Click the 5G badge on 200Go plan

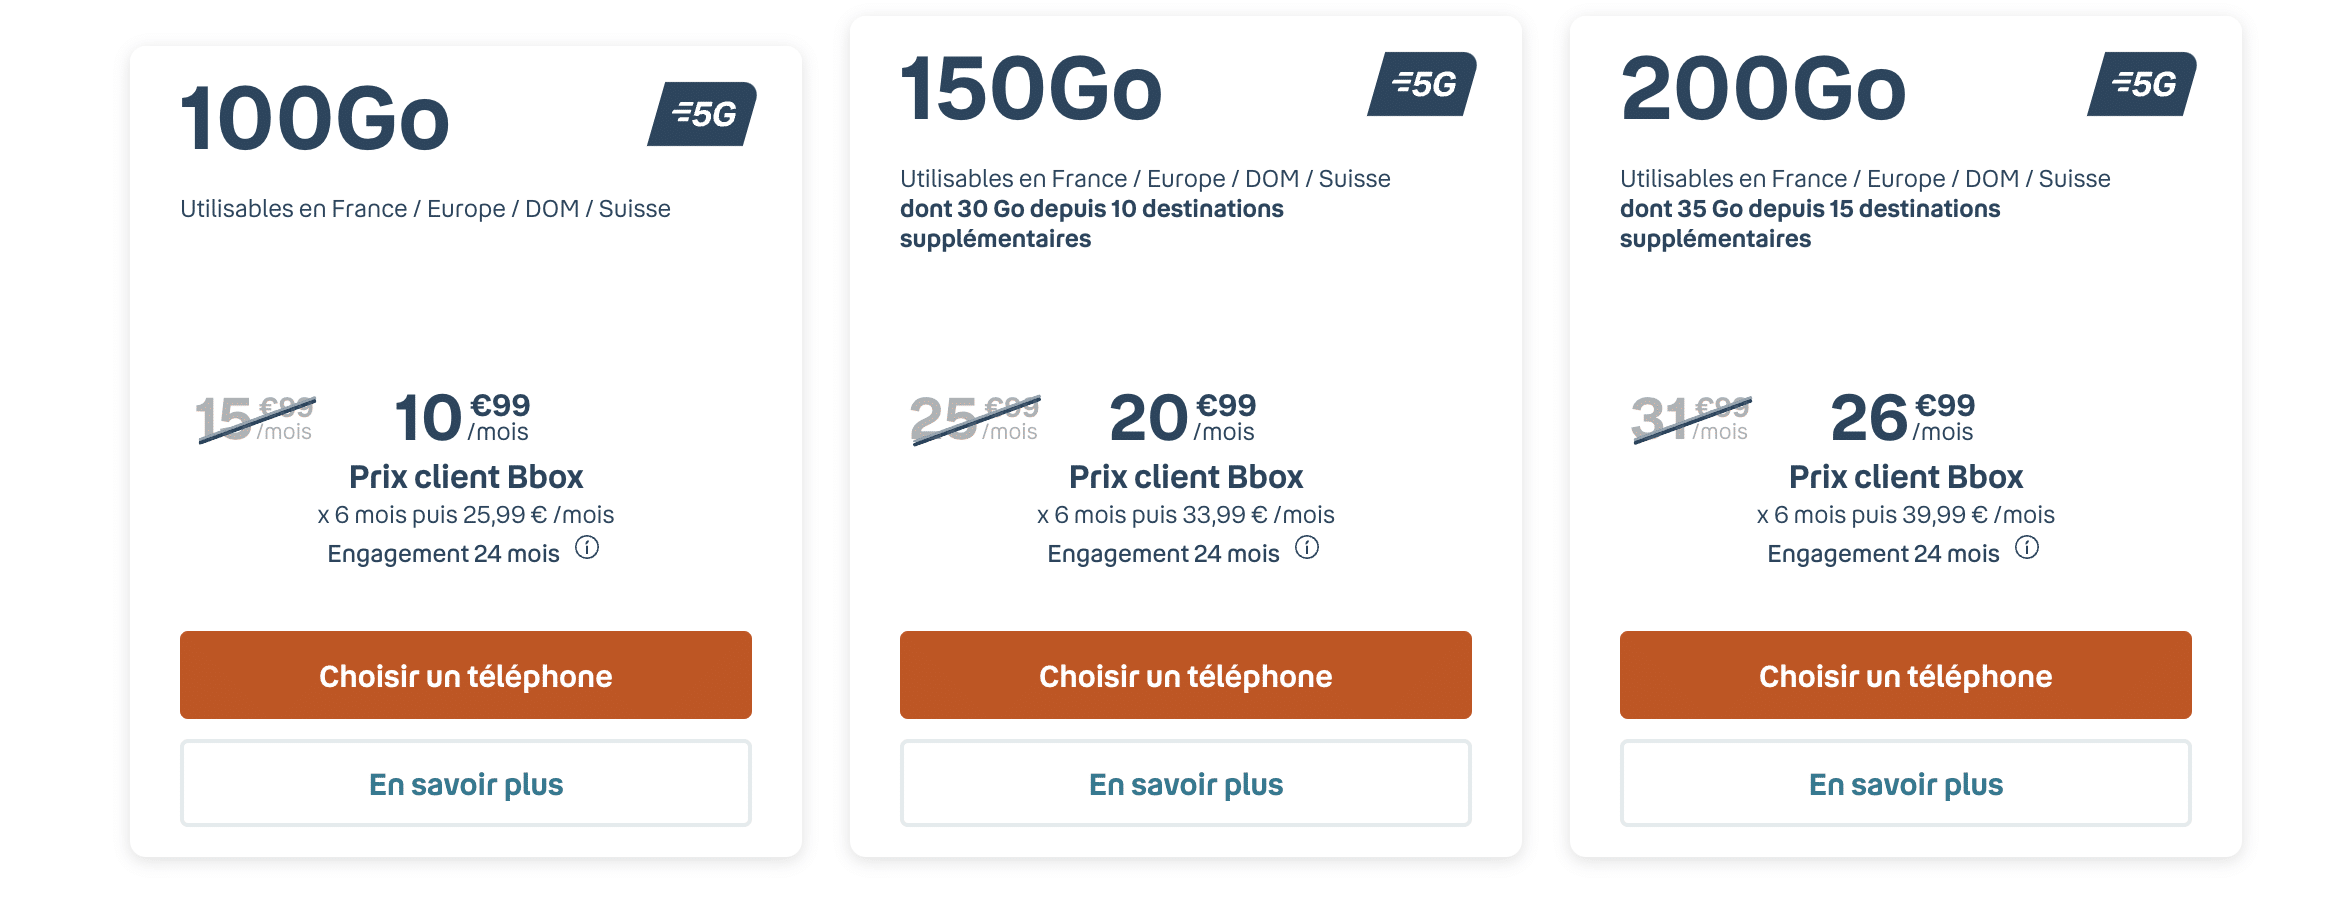(x=2142, y=84)
